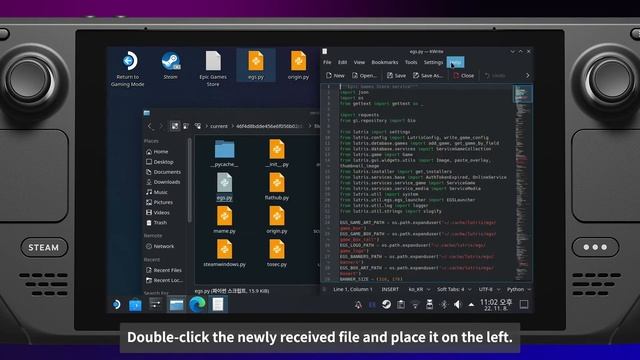Open Steam tray icon
Viewport: 640px width, 360px height.
pyautogui.click(x=386, y=304)
